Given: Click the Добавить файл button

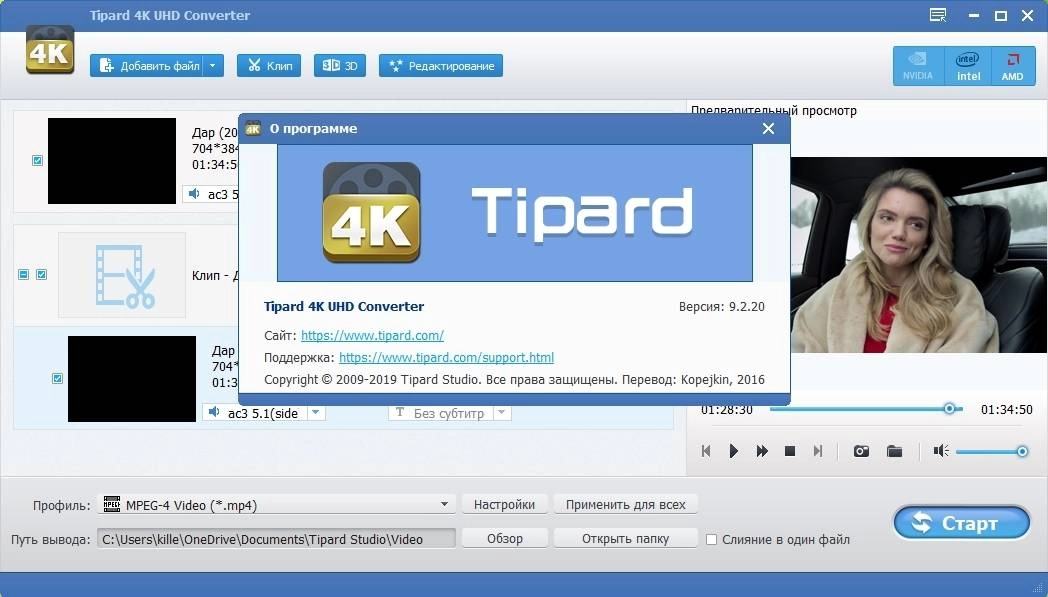Looking at the screenshot, I should [146, 66].
